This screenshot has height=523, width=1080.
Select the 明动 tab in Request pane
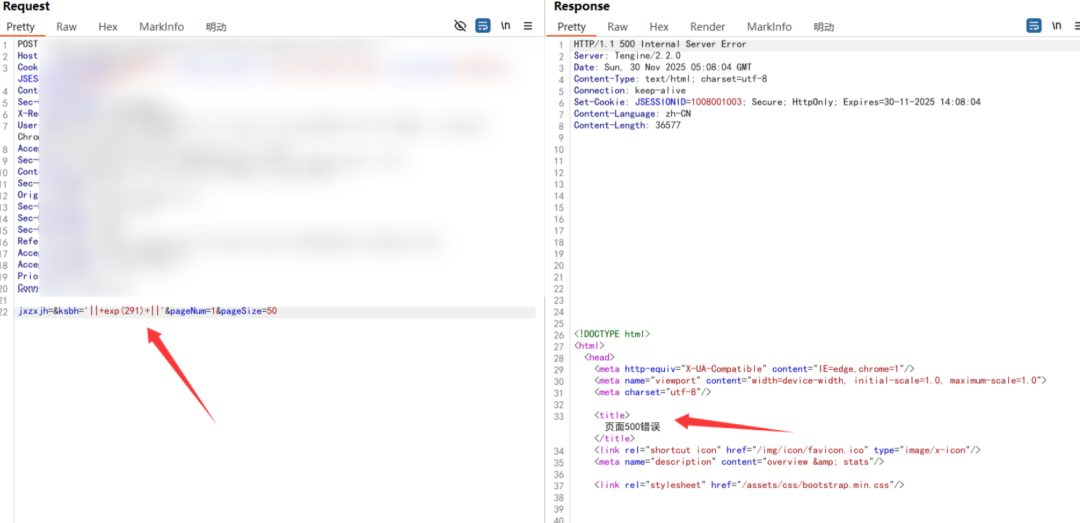coord(216,27)
